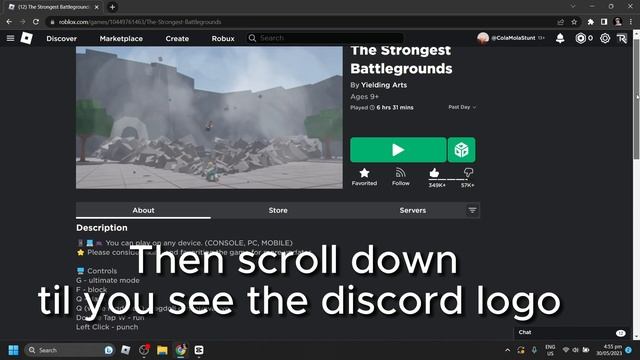Show hidden system tray icons chevron

[x=507, y=350]
